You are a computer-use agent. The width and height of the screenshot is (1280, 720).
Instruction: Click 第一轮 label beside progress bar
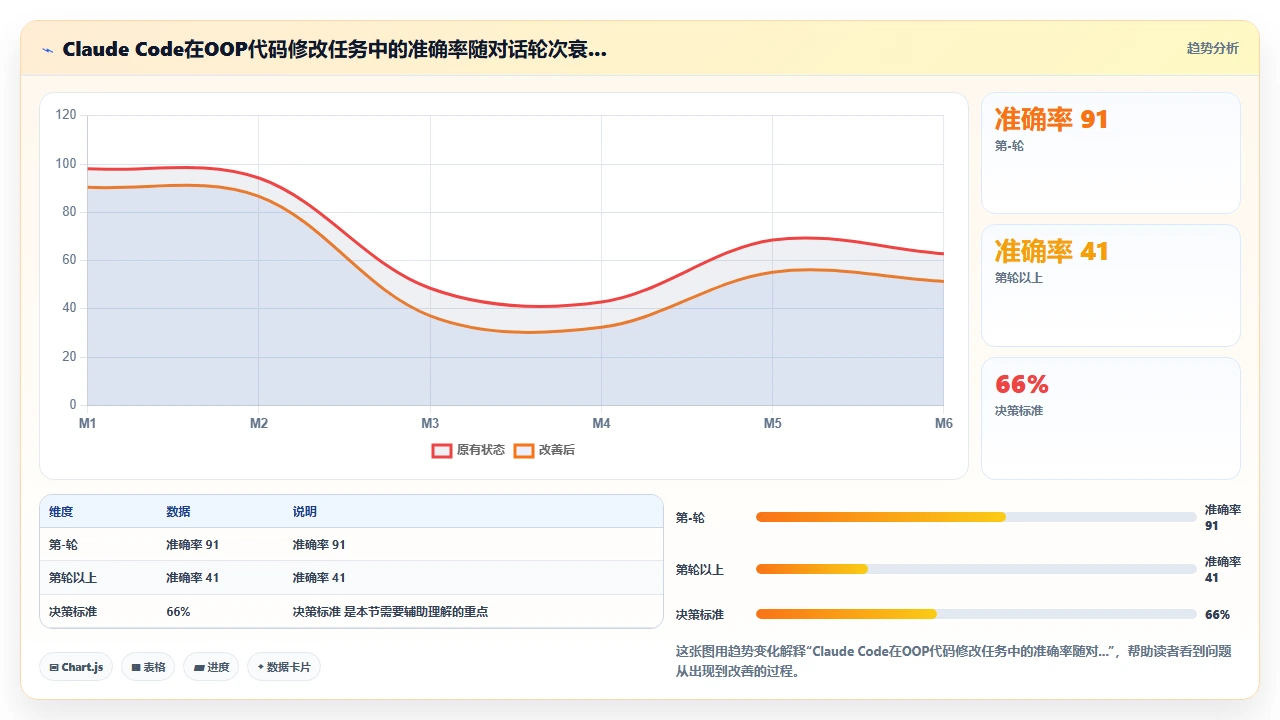tap(690, 518)
